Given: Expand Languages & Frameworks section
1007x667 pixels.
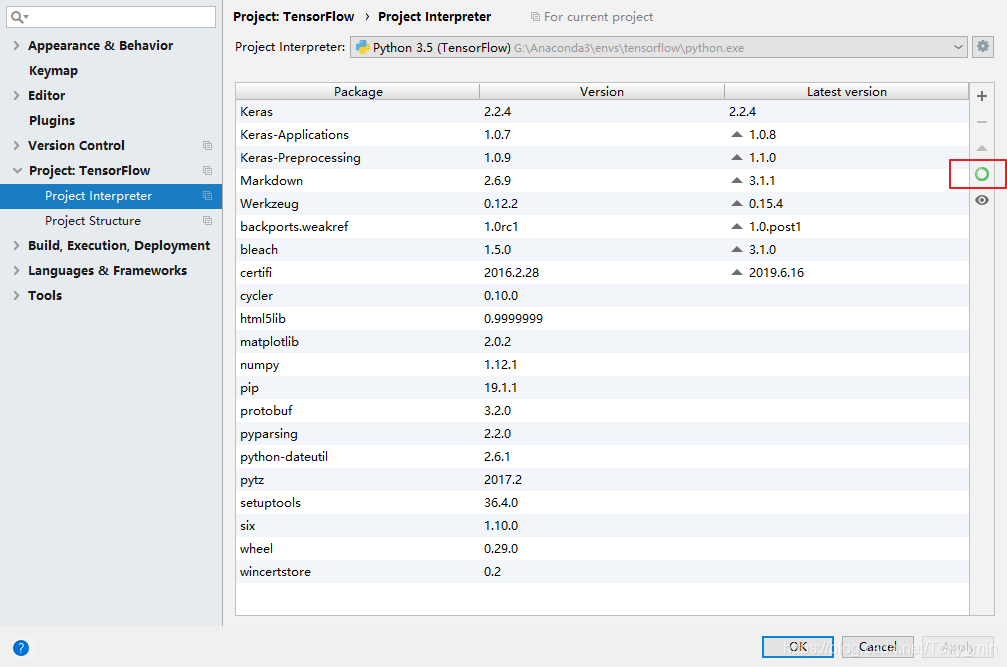Looking at the screenshot, I should point(16,271).
